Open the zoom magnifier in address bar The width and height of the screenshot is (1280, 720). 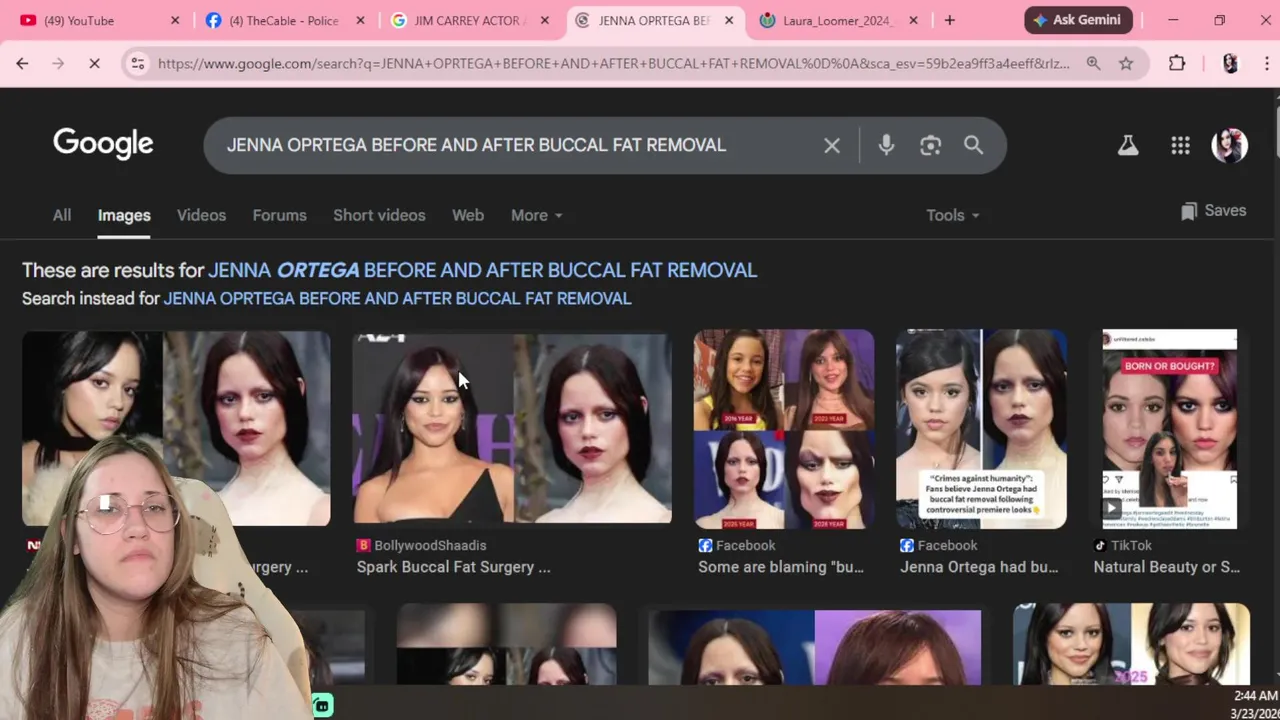1093,63
